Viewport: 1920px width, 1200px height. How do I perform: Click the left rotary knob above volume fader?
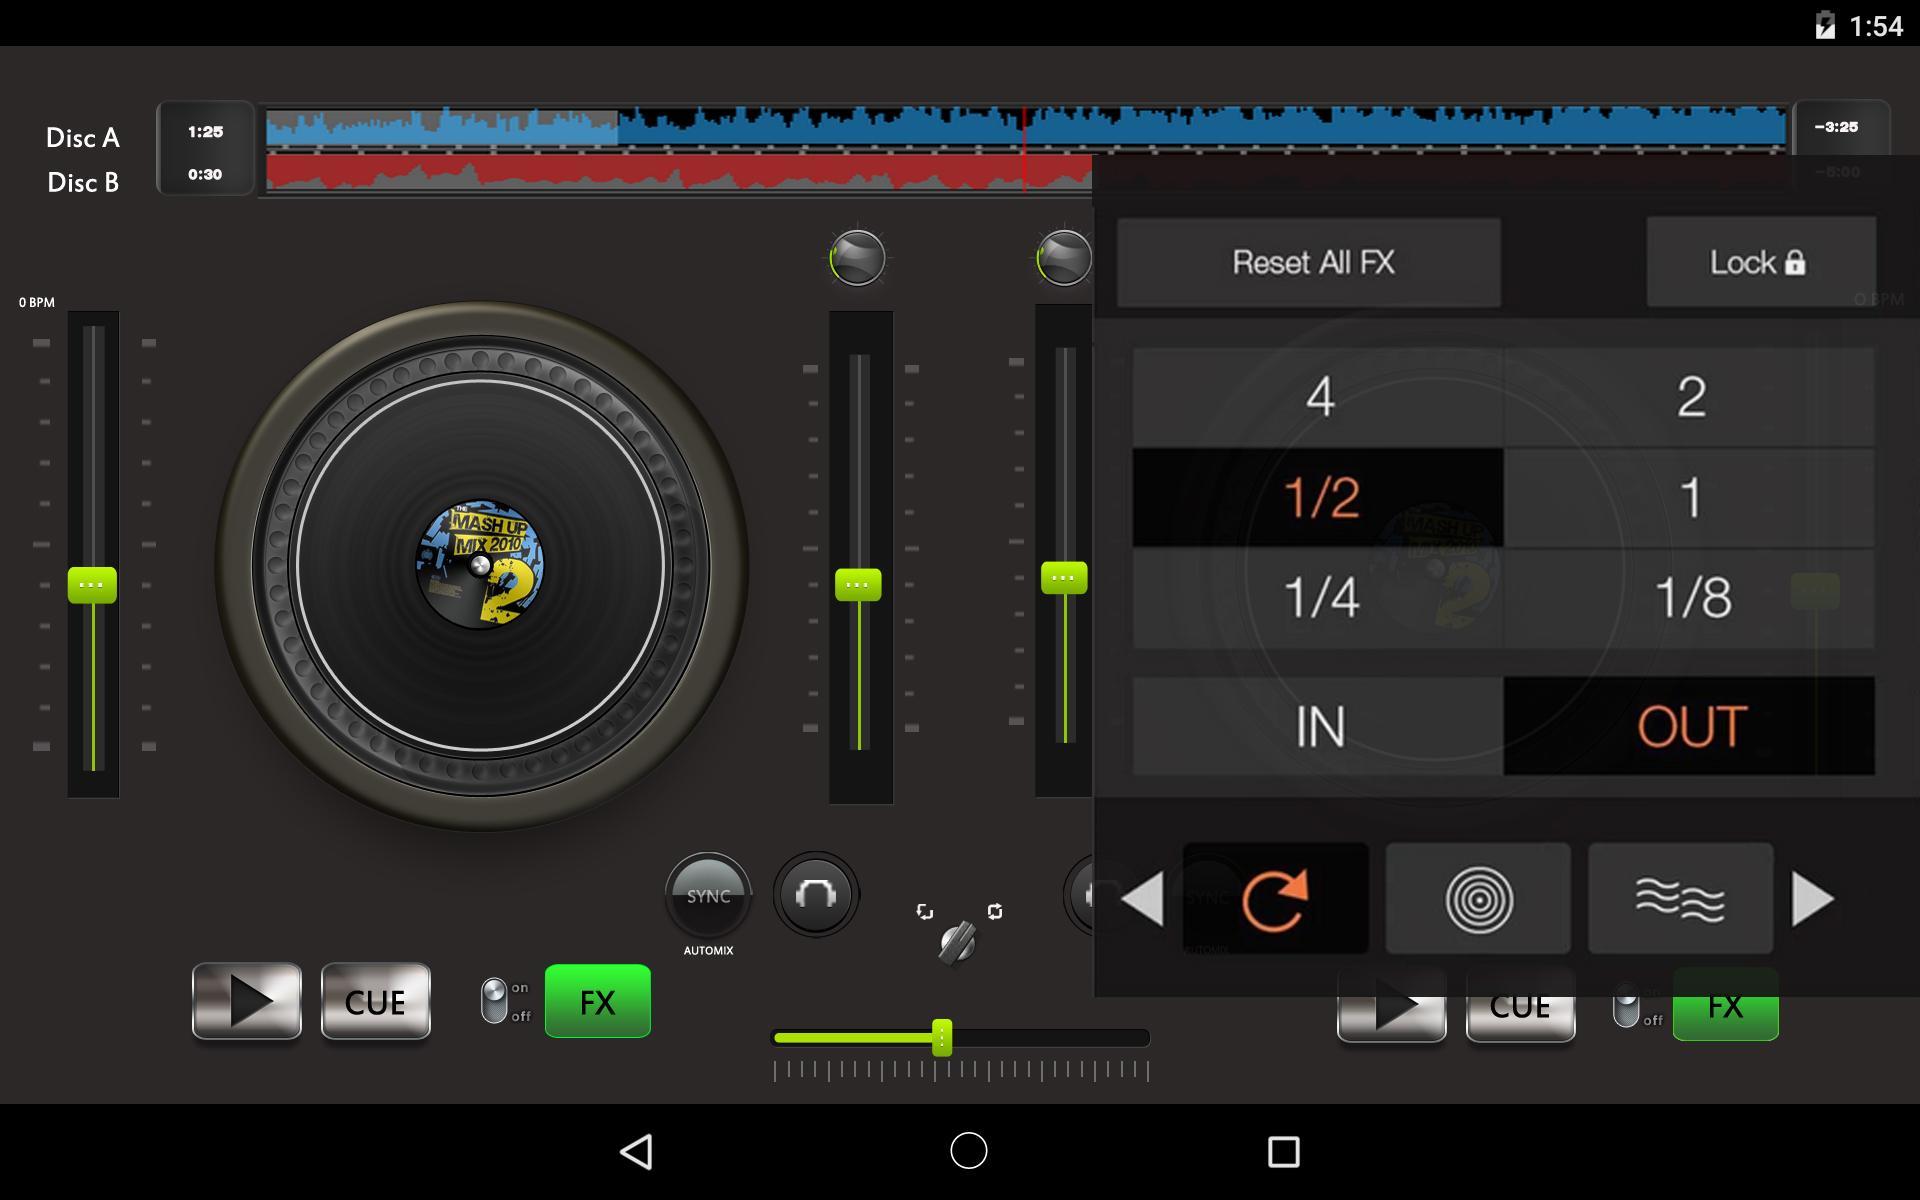[857, 258]
